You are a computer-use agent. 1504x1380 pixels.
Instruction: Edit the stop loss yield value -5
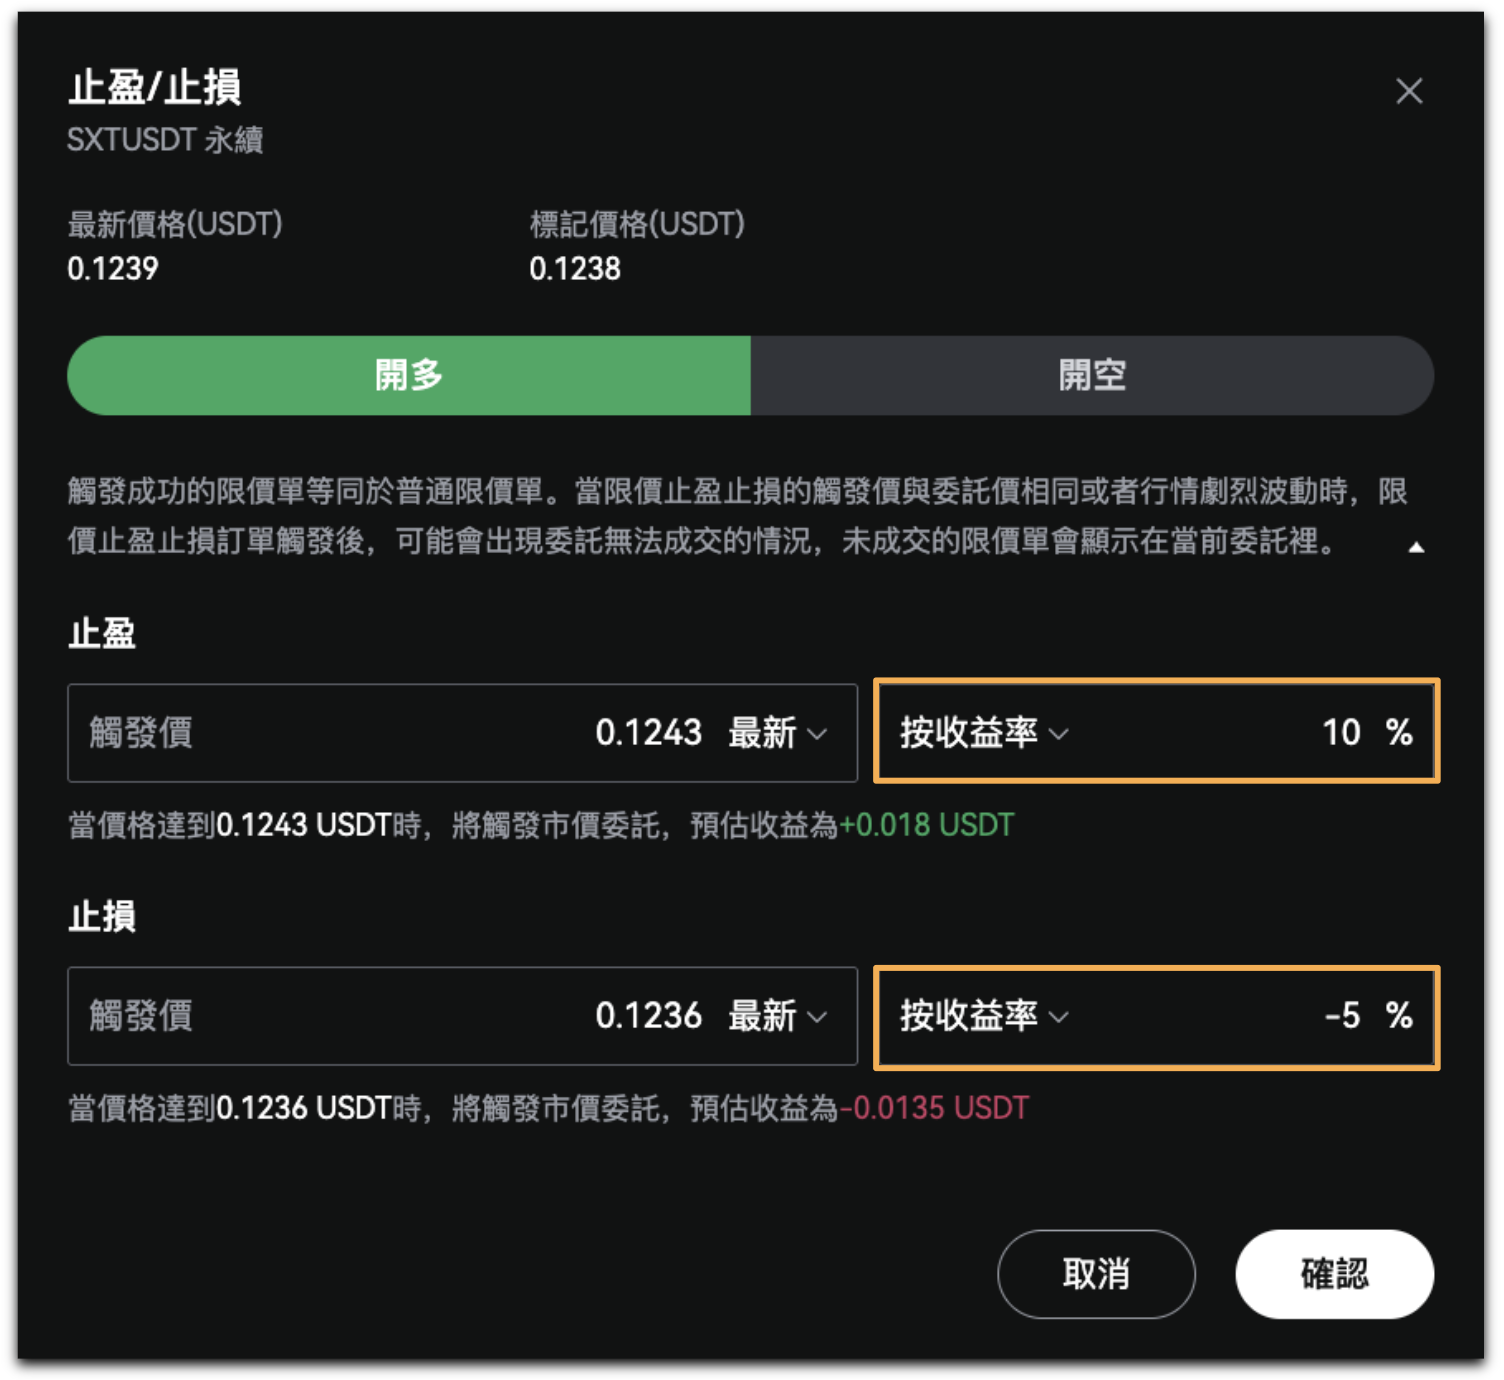coord(1342,1016)
